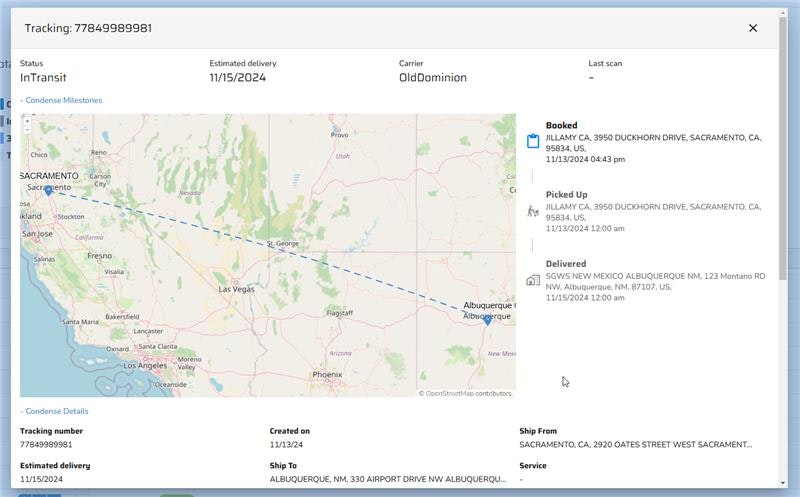The height and width of the screenshot is (497, 800).
Task: Collapse the Condense Details link
Action: pyautogui.click(x=54, y=411)
